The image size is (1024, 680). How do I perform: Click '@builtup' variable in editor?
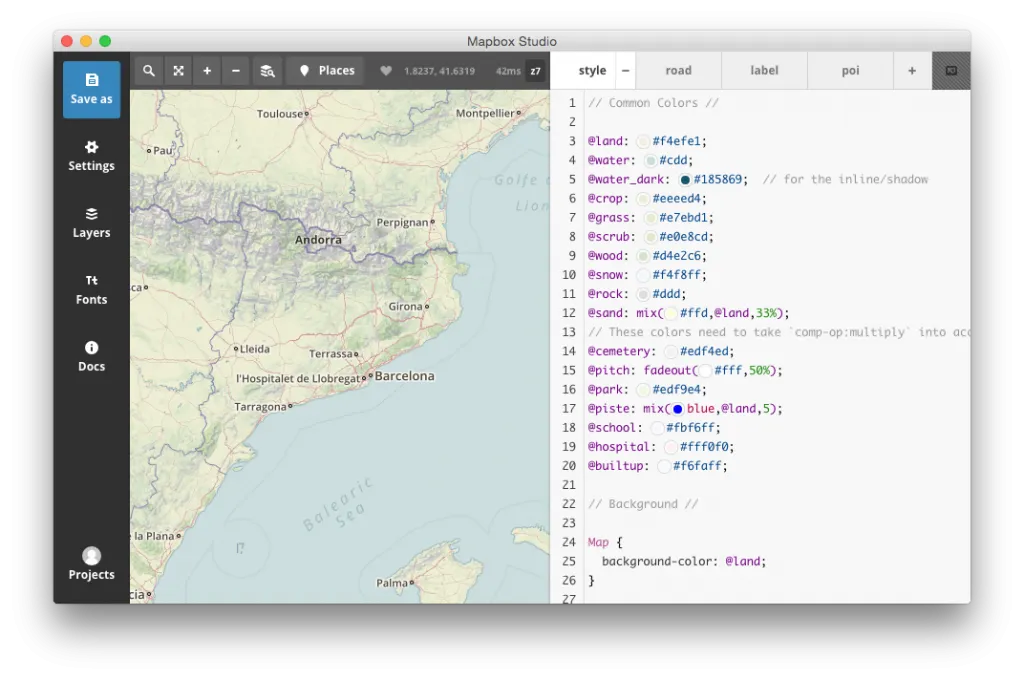615,466
